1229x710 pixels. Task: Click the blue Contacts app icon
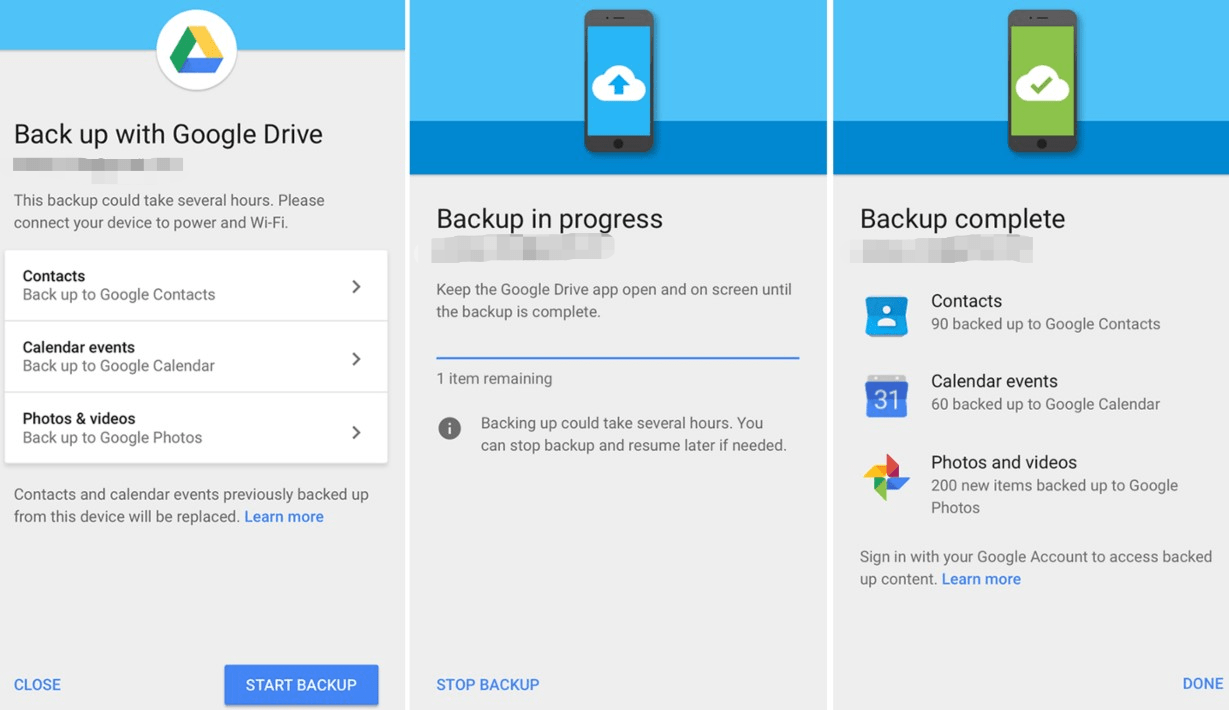pyautogui.click(x=886, y=316)
